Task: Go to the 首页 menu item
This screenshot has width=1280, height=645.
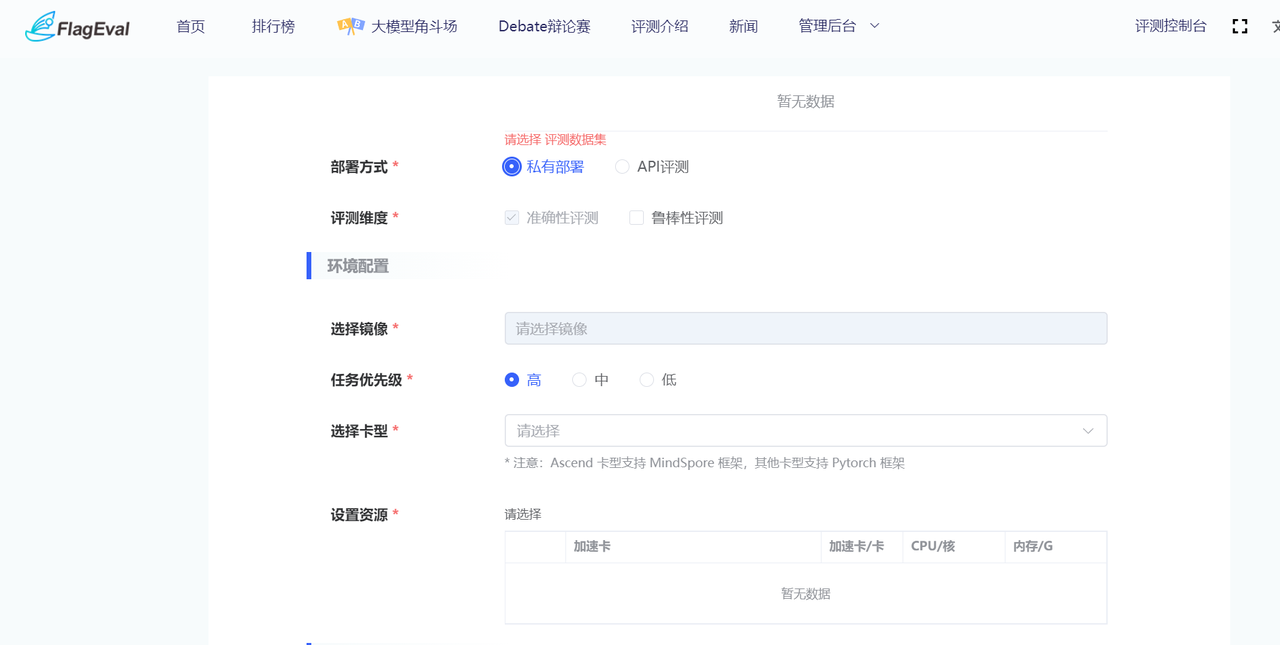Action: 191,27
